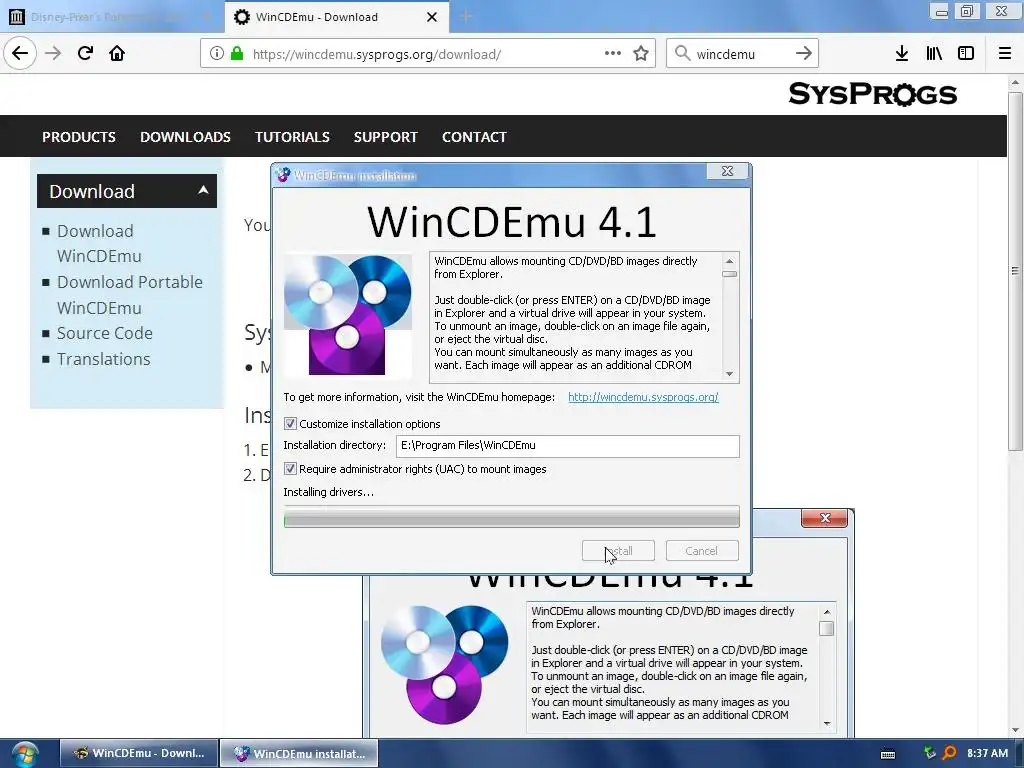
Task: Open a new tab with plus icon
Action: [466, 16]
